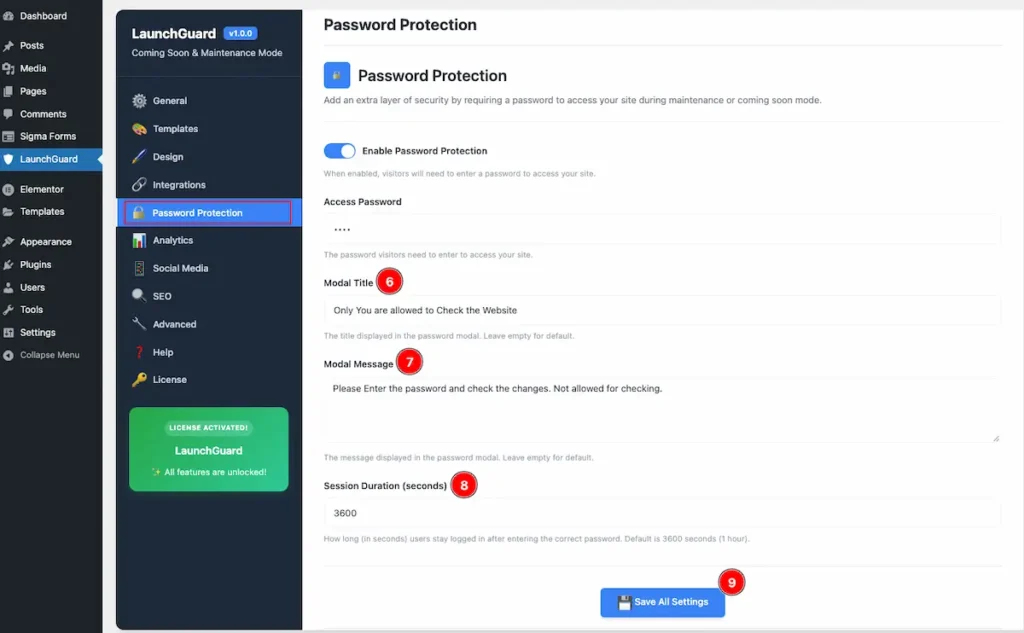Click the Appearance brush icon
This screenshot has height=633, width=1024.
tap(8, 242)
